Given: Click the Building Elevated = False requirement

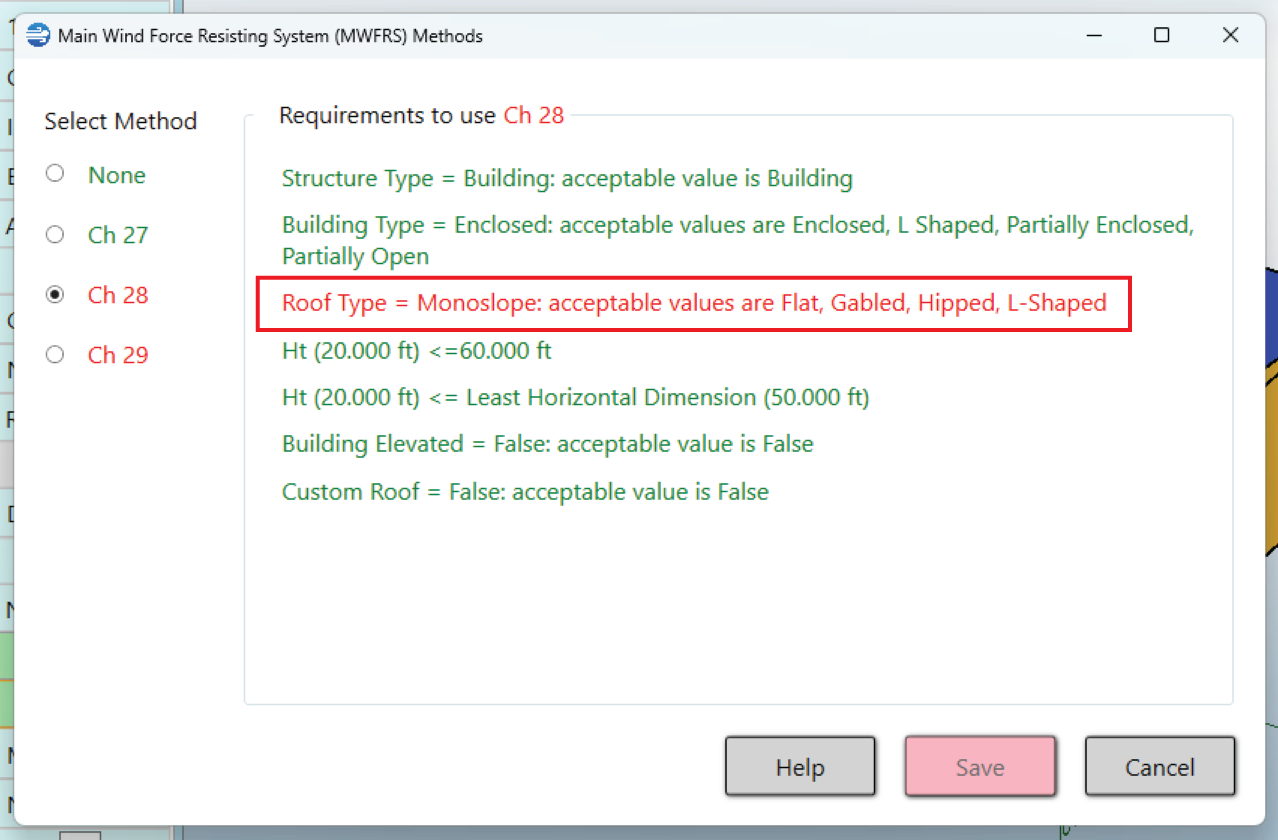Looking at the screenshot, I should click(547, 444).
